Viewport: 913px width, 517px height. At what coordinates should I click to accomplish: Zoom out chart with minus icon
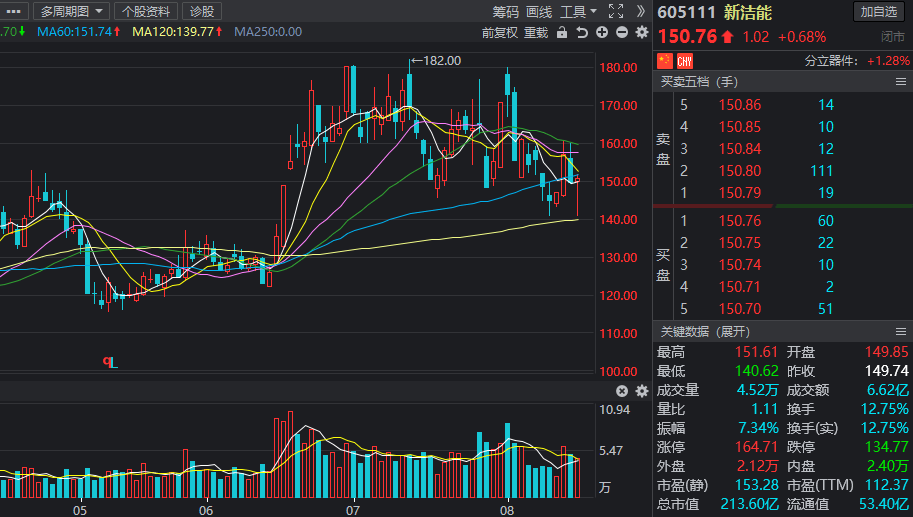point(622,33)
